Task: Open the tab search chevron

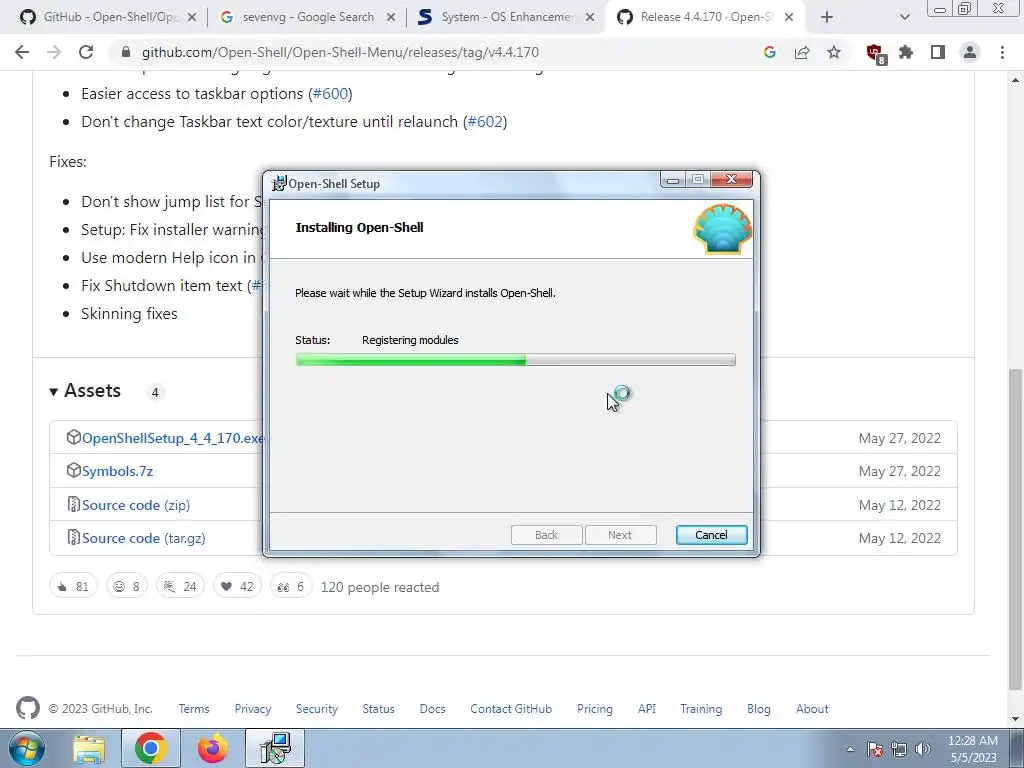Action: pyautogui.click(x=904, y=17)
